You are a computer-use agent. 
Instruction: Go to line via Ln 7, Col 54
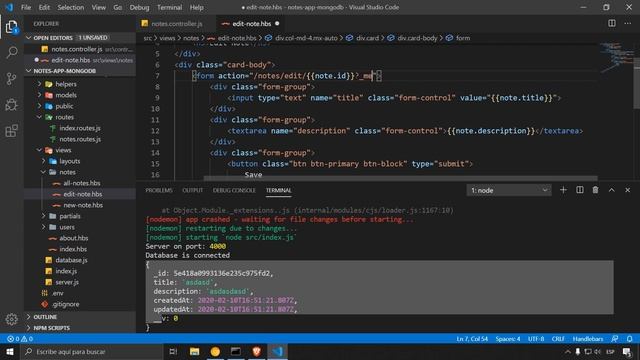pyautogui.click(x=472, y=339)
